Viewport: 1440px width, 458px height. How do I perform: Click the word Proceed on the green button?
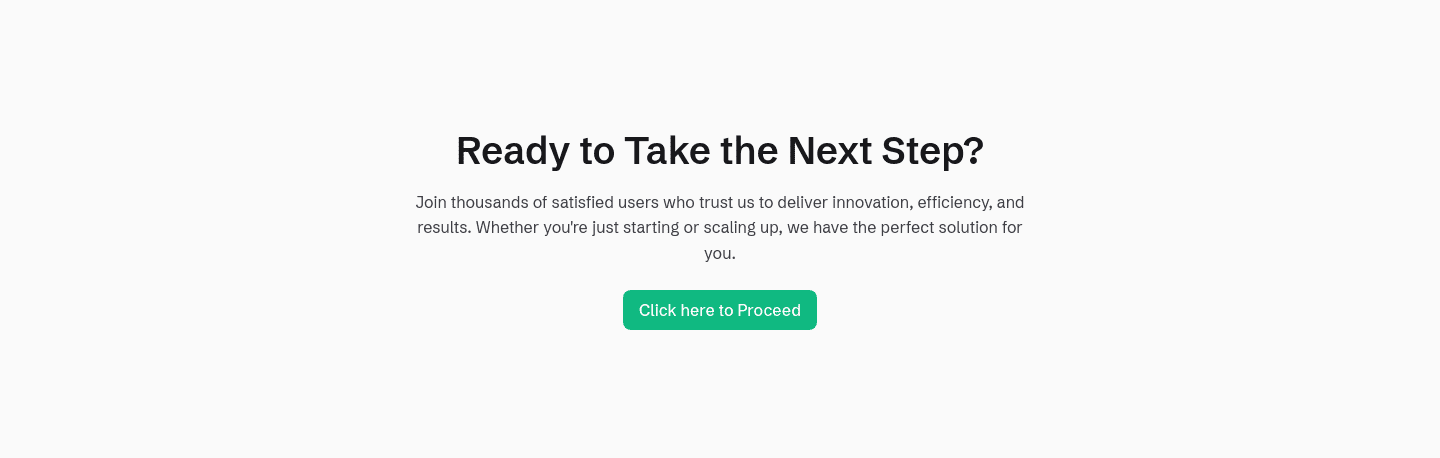769,310
